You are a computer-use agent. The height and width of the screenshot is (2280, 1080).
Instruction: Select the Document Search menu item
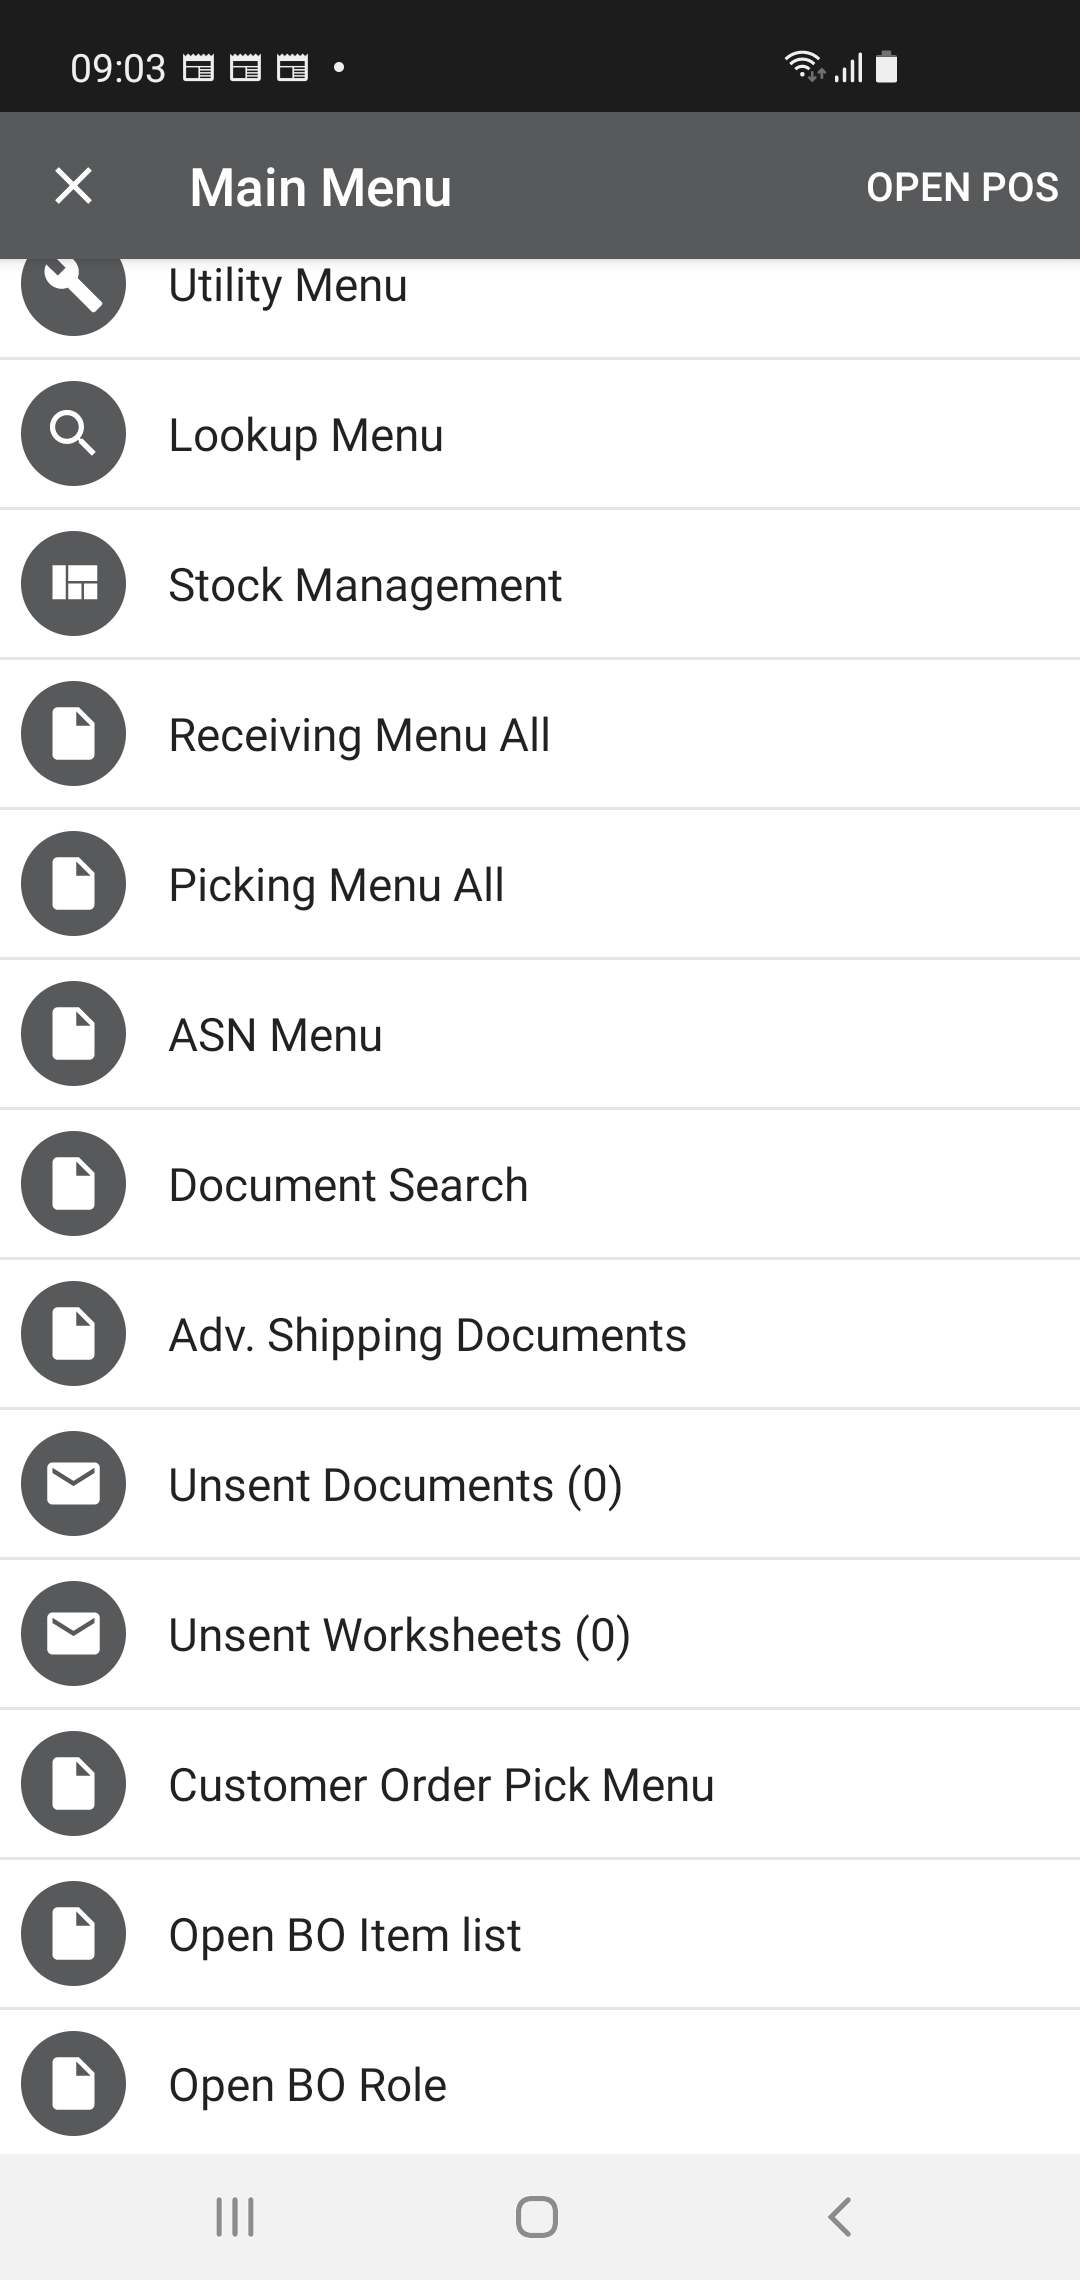[348, 1185]
